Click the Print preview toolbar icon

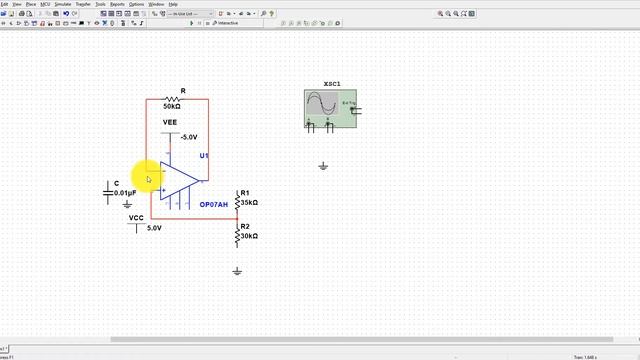tap(29, 13)
